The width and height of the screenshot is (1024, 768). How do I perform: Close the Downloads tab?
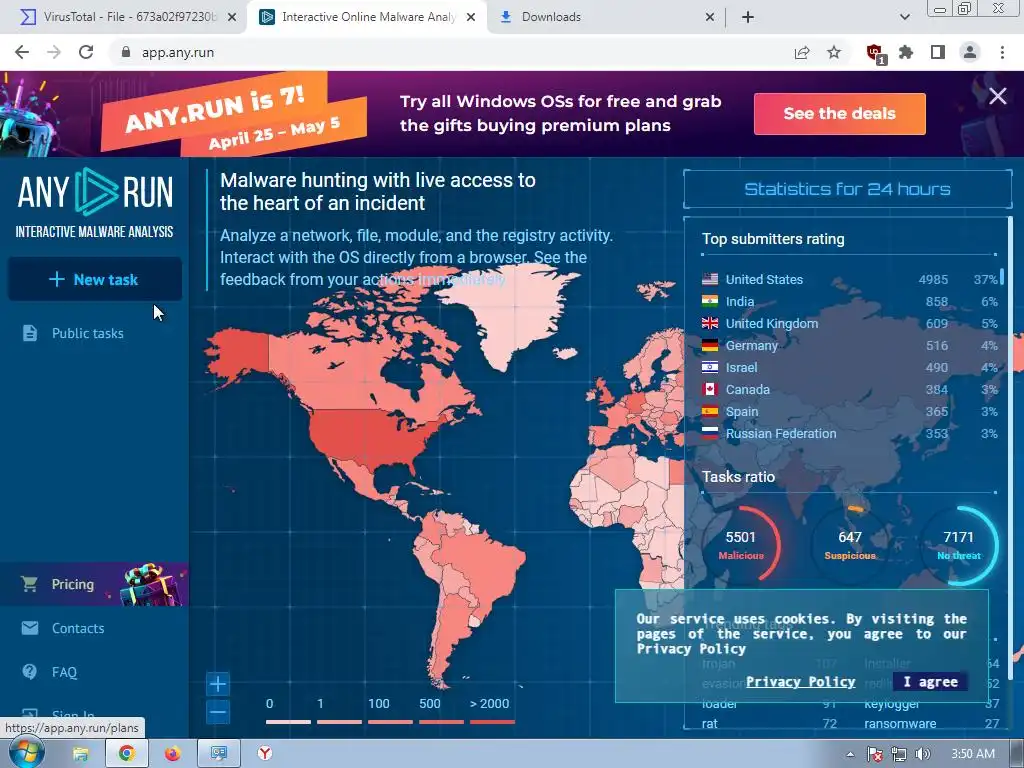click(x=710, y=17)
